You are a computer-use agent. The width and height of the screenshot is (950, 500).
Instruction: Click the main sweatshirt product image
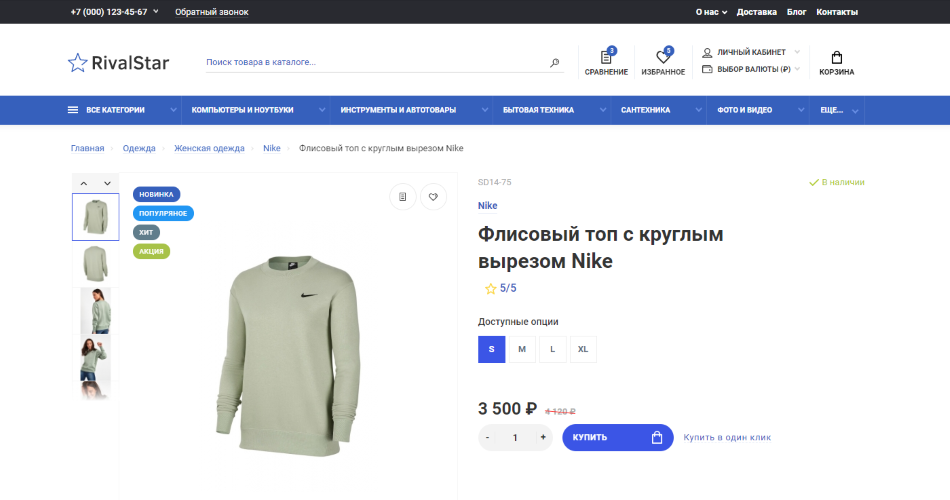pyautogui.click(x=288, y=356)
